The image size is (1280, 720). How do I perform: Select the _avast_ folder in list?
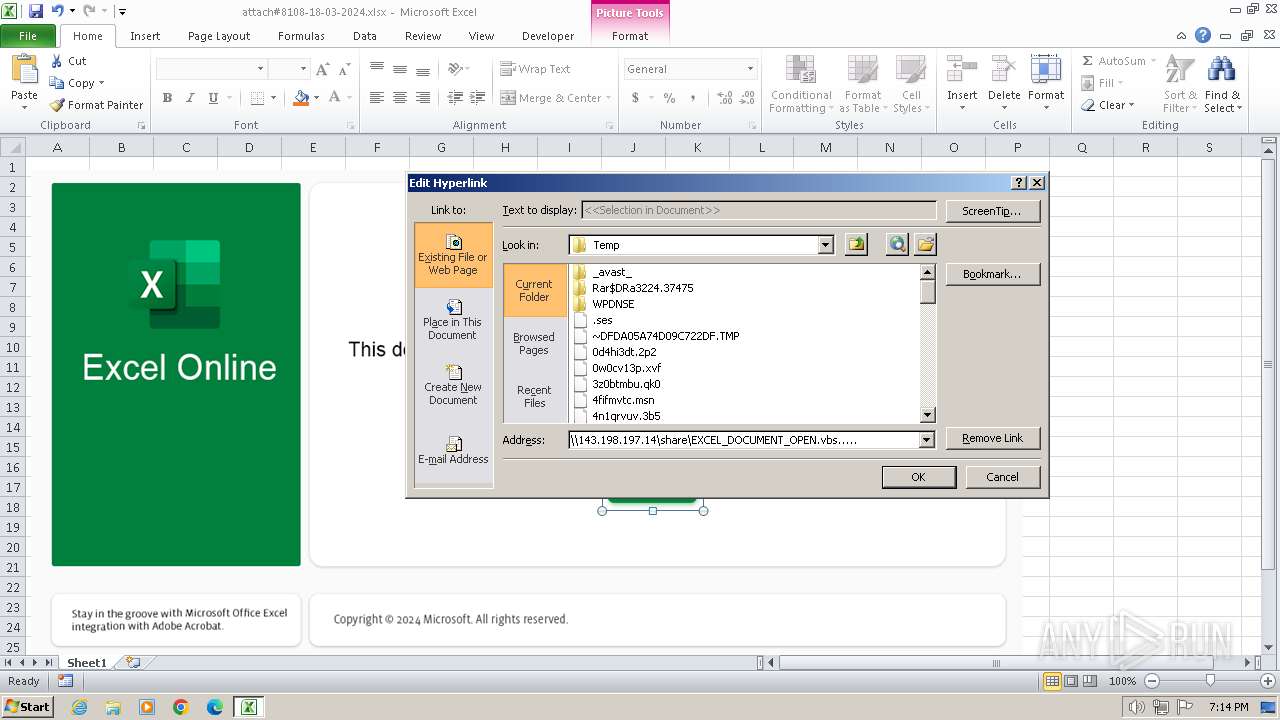click(612, 272)
